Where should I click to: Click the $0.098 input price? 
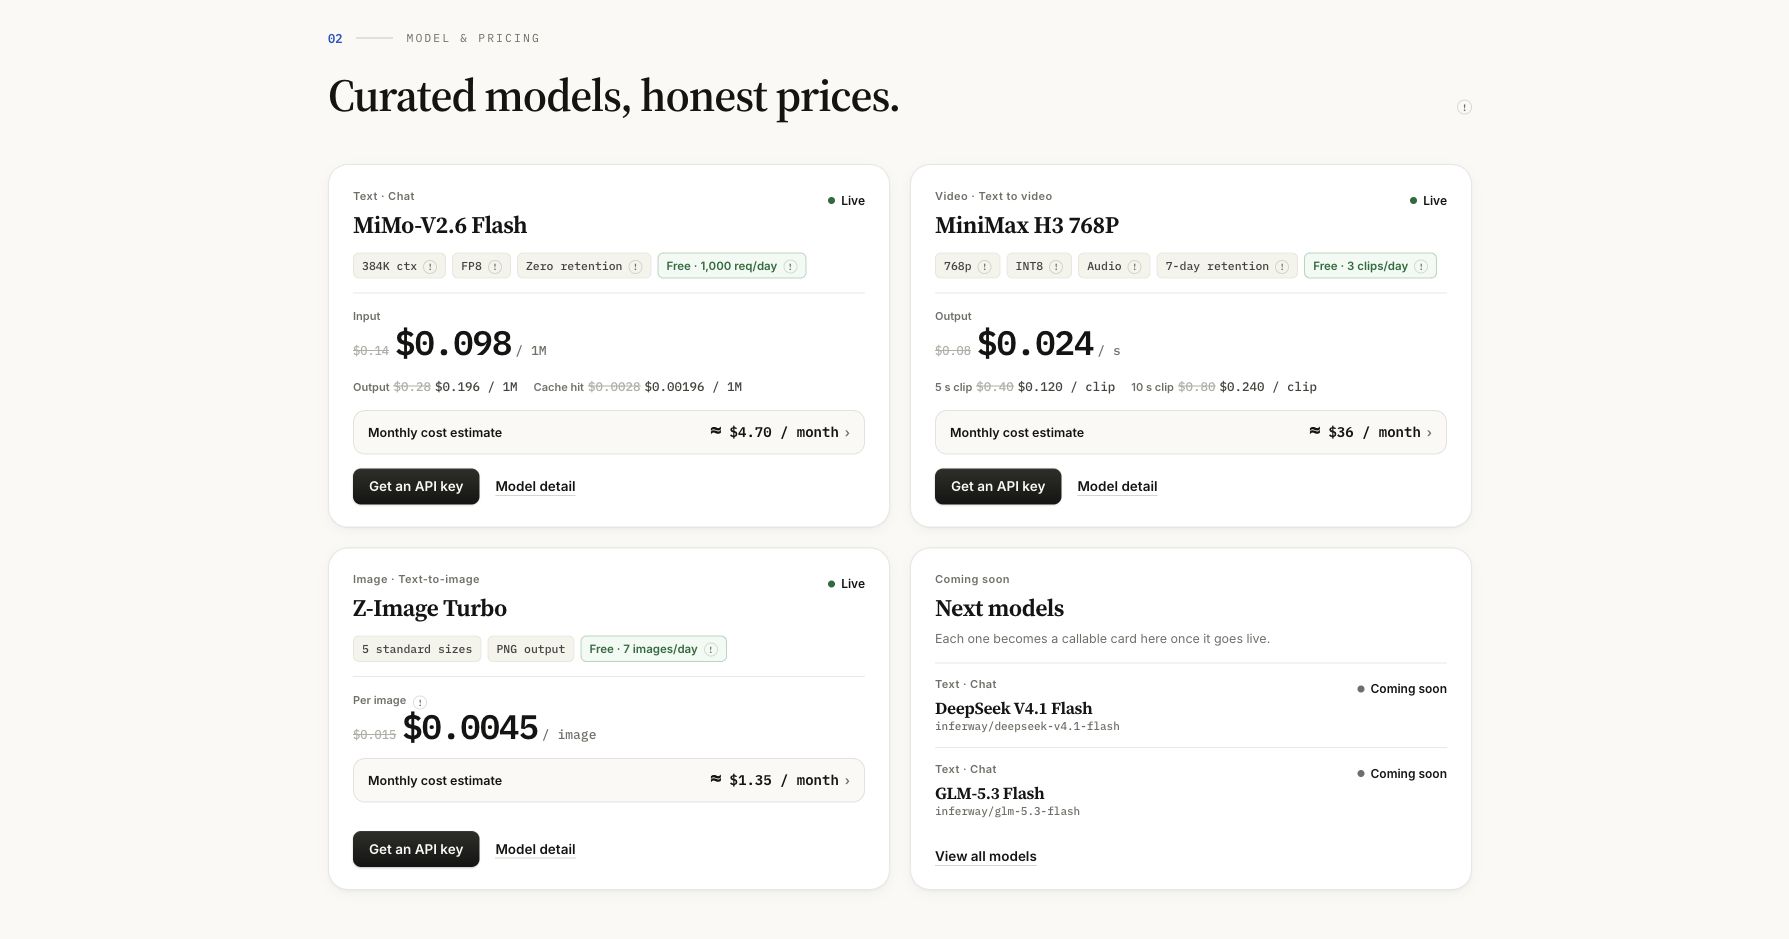(453, 343)
